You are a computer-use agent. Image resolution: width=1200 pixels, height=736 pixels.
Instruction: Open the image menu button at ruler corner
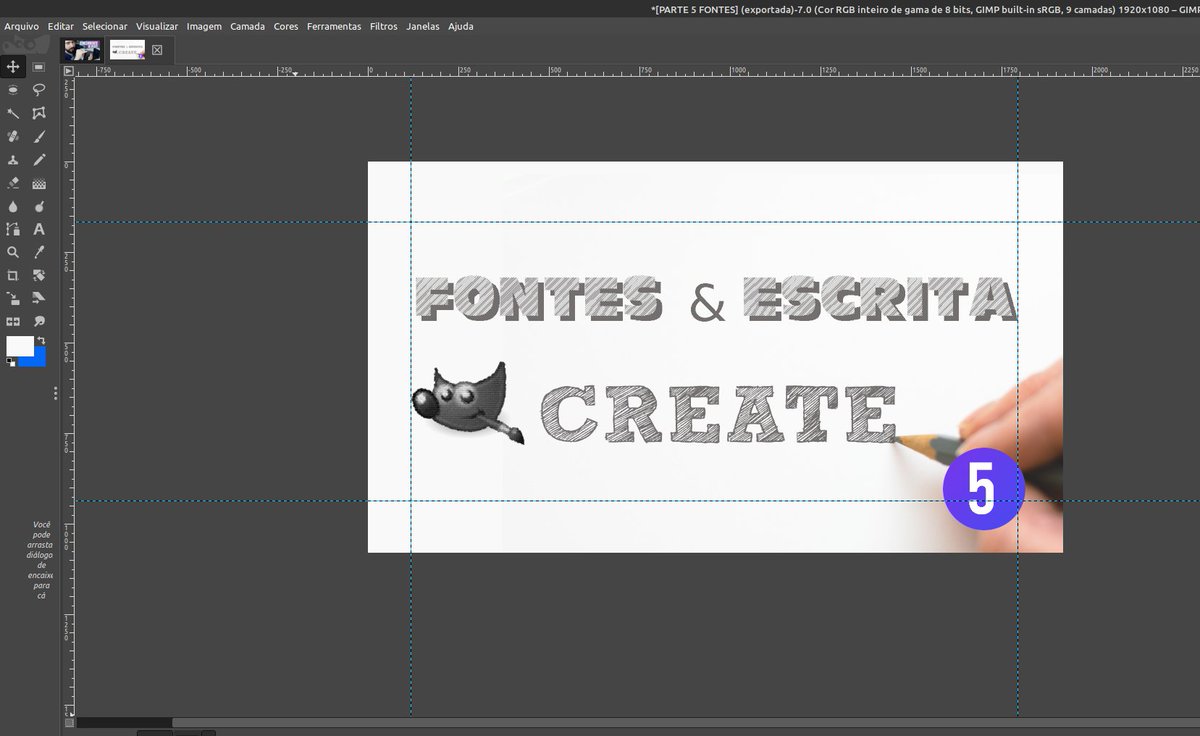tap(69, 71)
